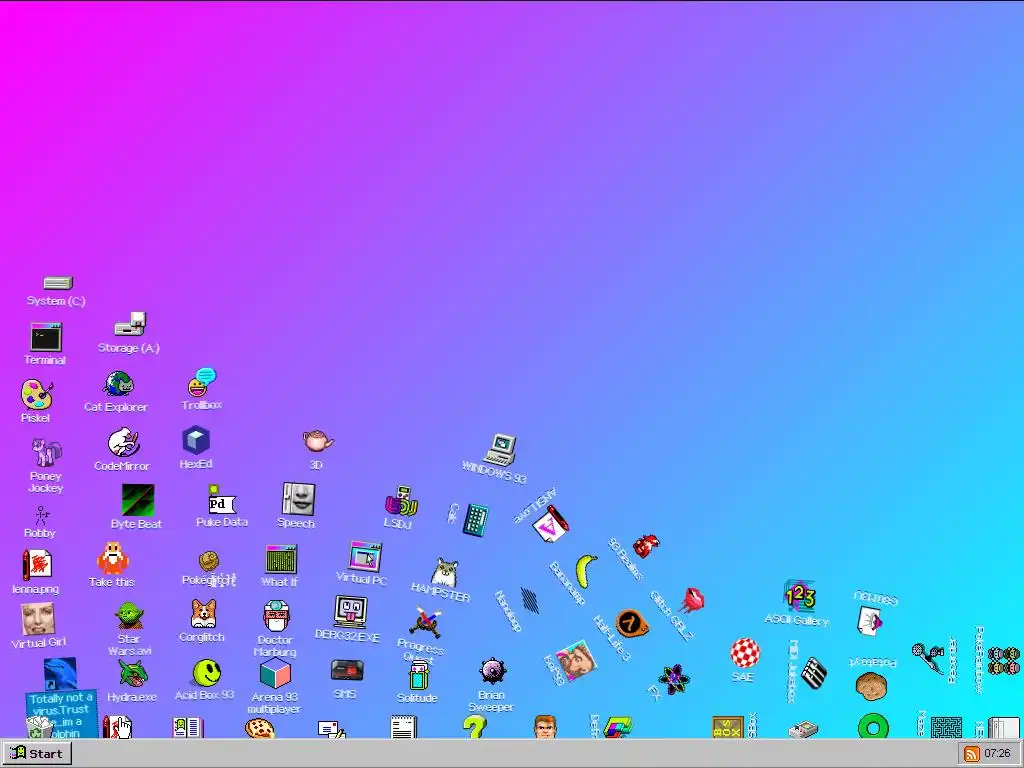This screenshot has width=1024, height=768.
Task: Launch Piskel paint palette icon
Action: pyautogui.click(x=37, y=395)
